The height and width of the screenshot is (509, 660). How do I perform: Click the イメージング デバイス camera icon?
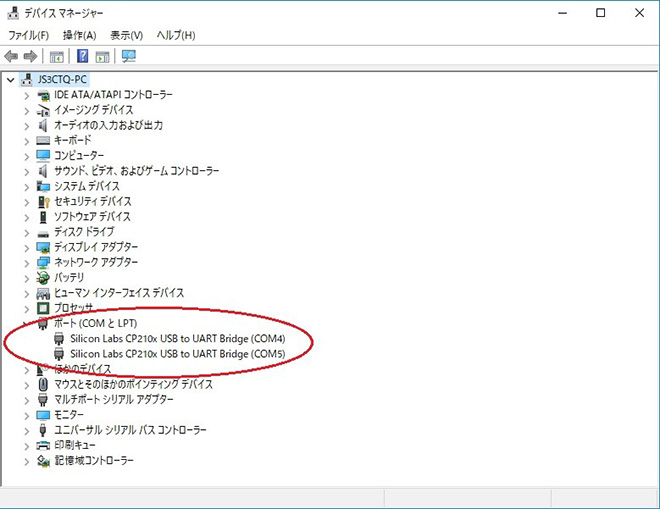click(x=43, y=111)
